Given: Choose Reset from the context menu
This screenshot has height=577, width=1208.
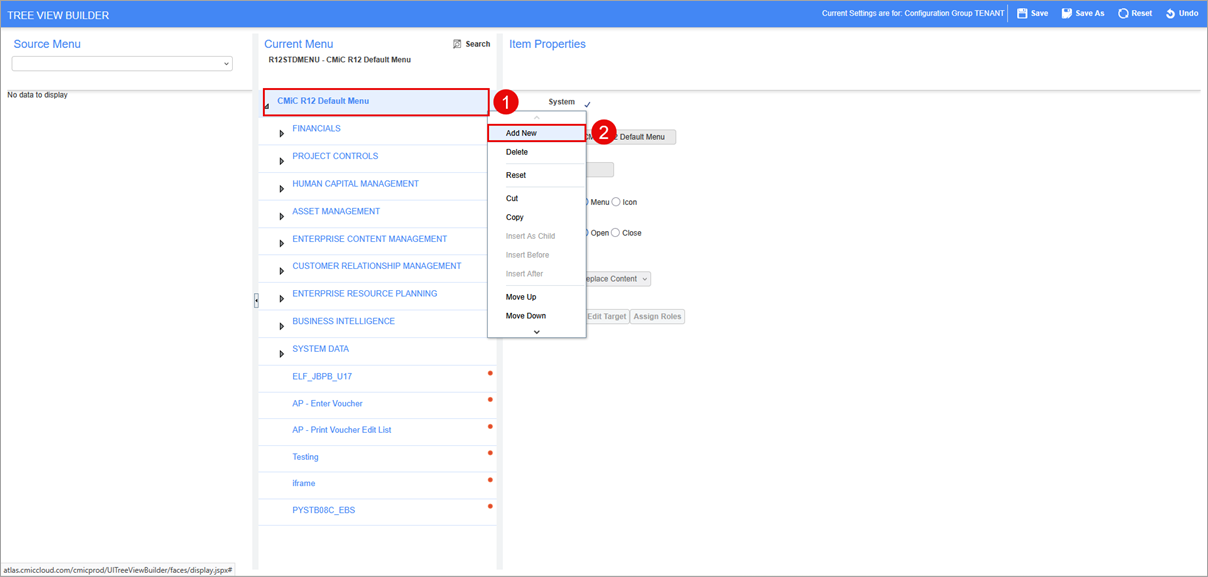Looking at the screenshot, I should (x=536, y=175).
